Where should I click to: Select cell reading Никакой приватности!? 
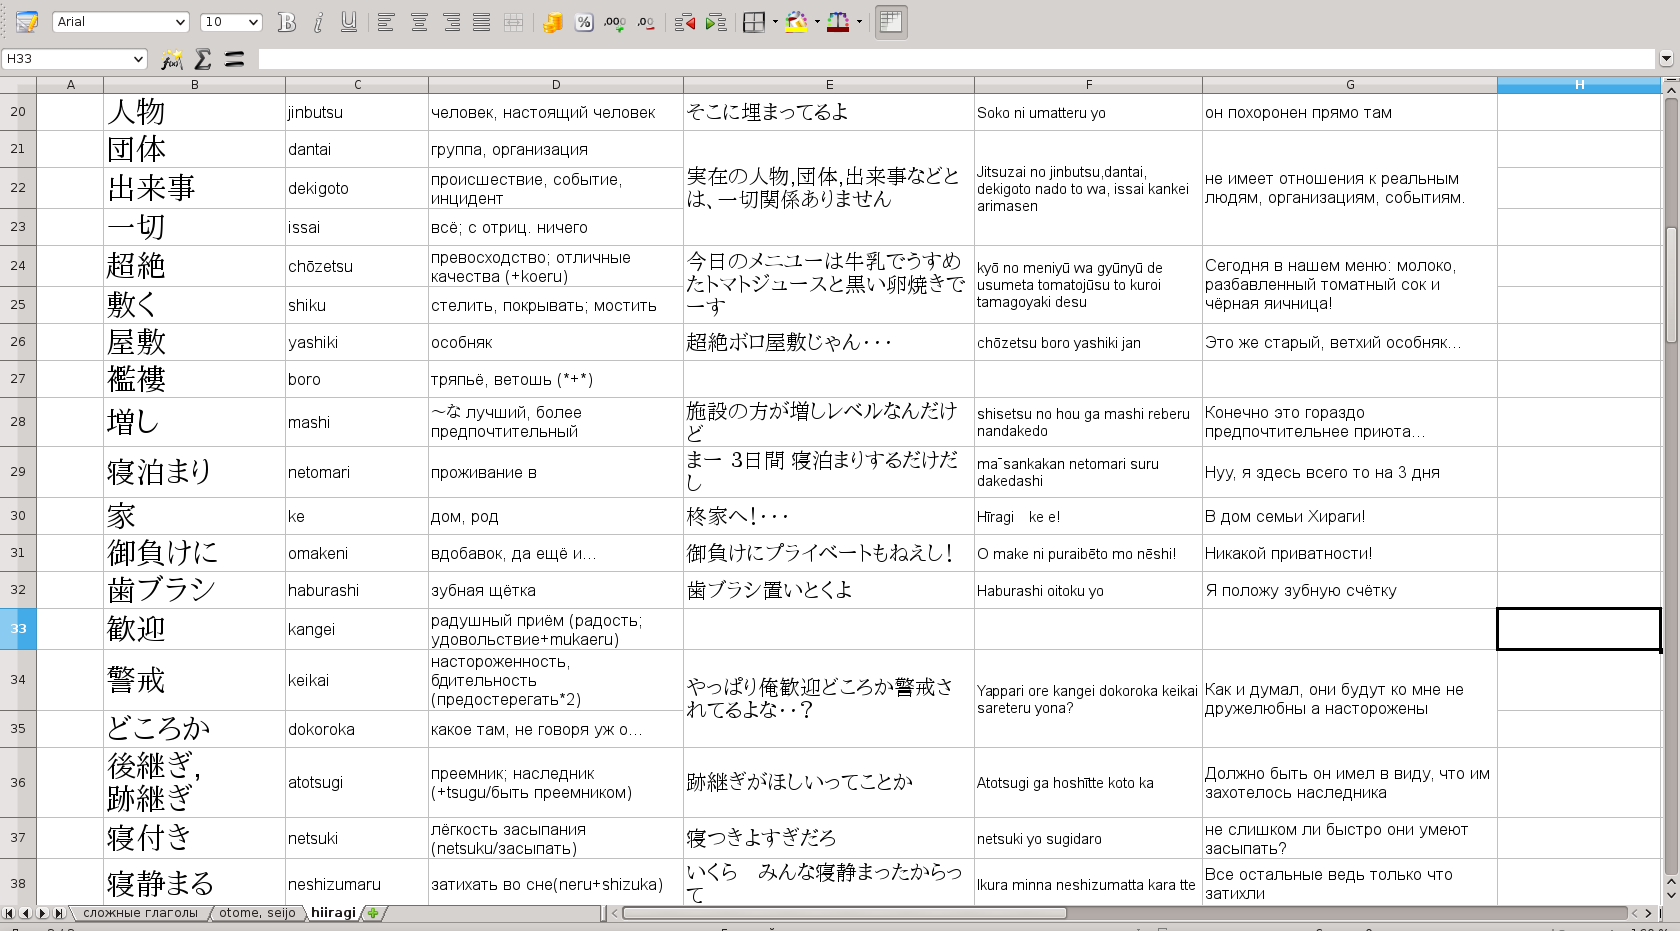1350,553
